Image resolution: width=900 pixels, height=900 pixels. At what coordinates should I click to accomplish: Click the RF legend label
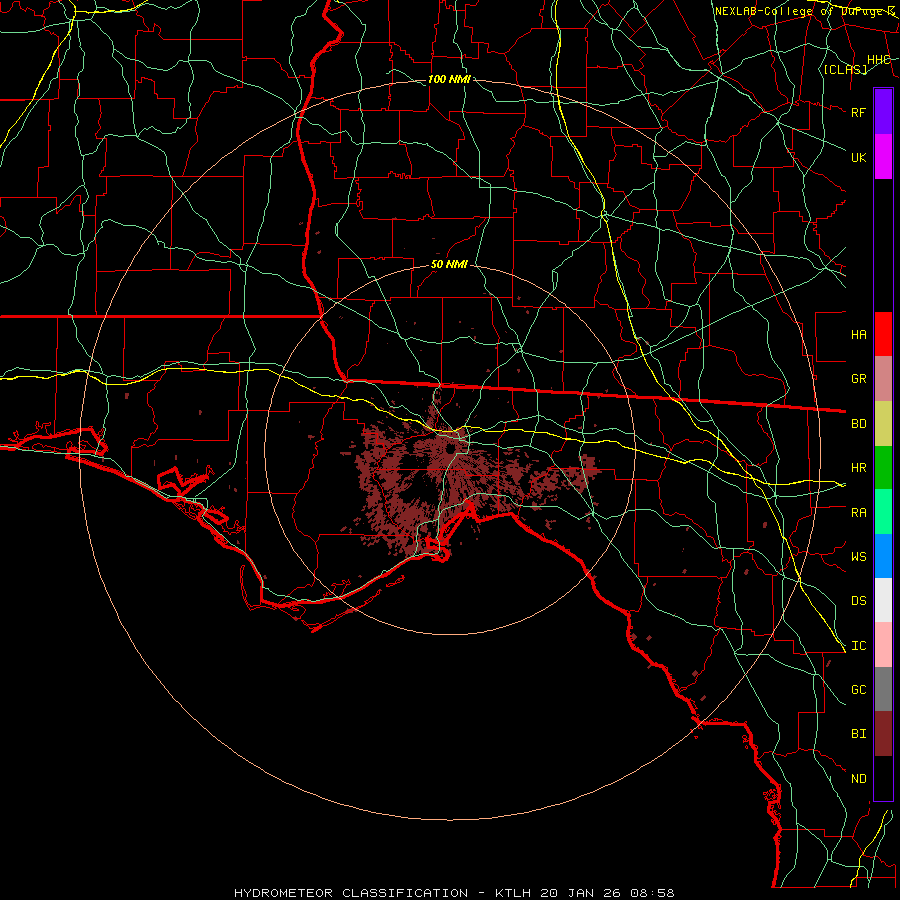pyautogui.click(x=859, y=112)
